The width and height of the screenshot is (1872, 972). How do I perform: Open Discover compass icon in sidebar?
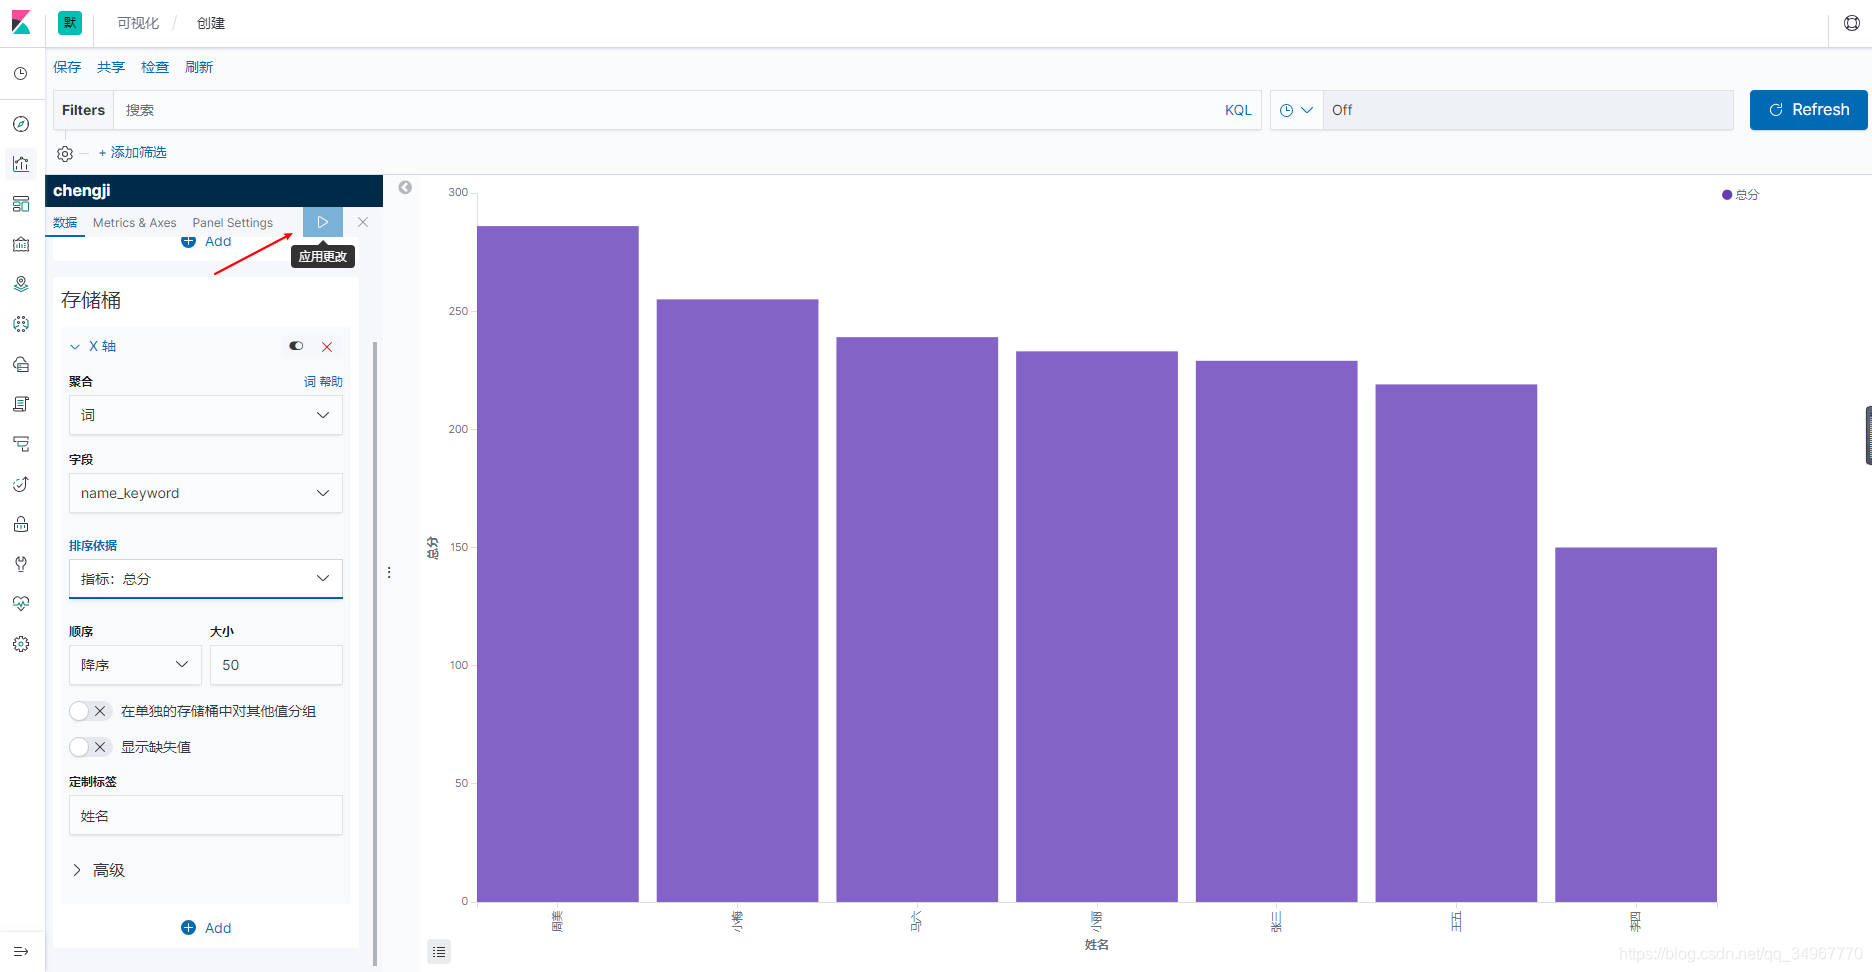tap(21, 124)
